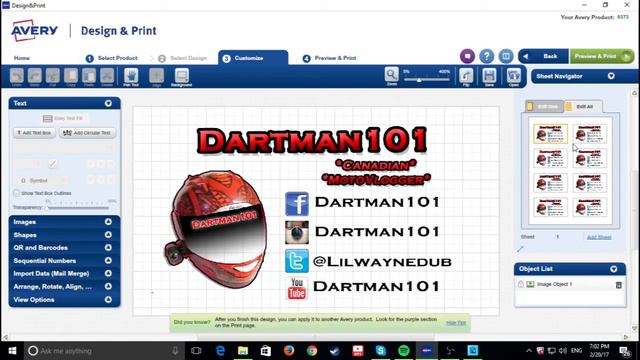Click the Facebook logo on the label
640x360 pixels.
coord(297,204)
